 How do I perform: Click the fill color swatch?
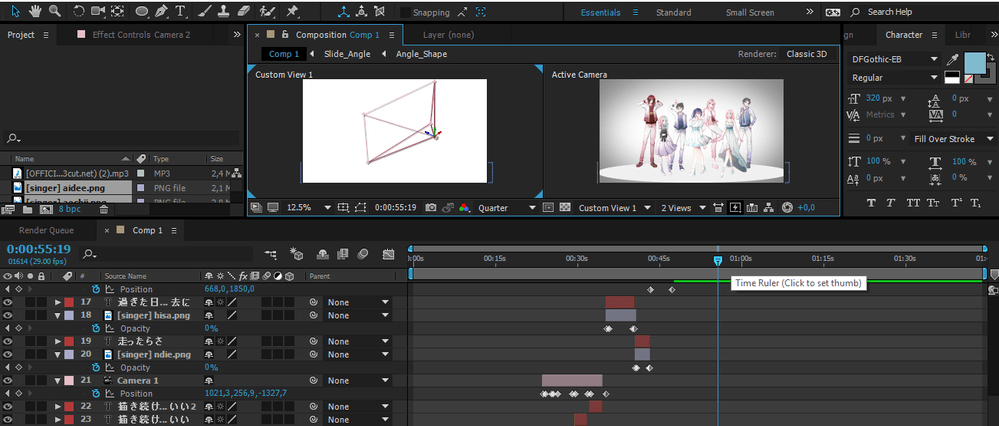point(974,63)
